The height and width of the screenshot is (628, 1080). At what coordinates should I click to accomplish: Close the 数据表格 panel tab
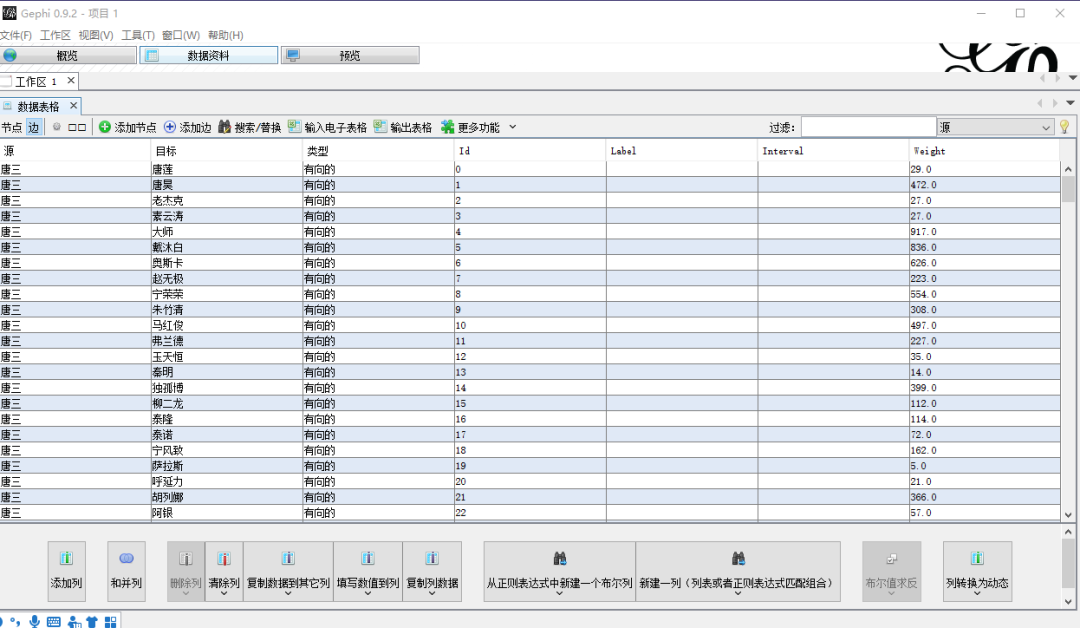tap(73, 105)
